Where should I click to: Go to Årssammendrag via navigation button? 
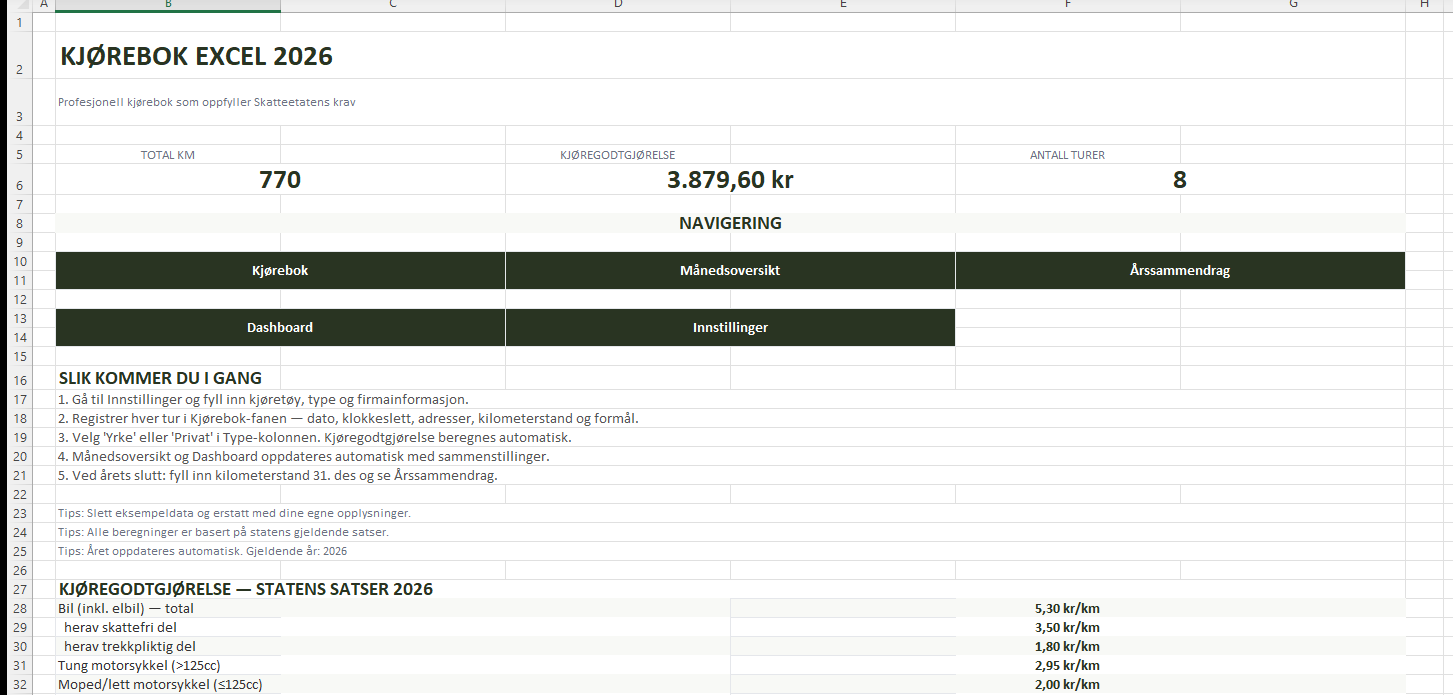pos(1180,270)
